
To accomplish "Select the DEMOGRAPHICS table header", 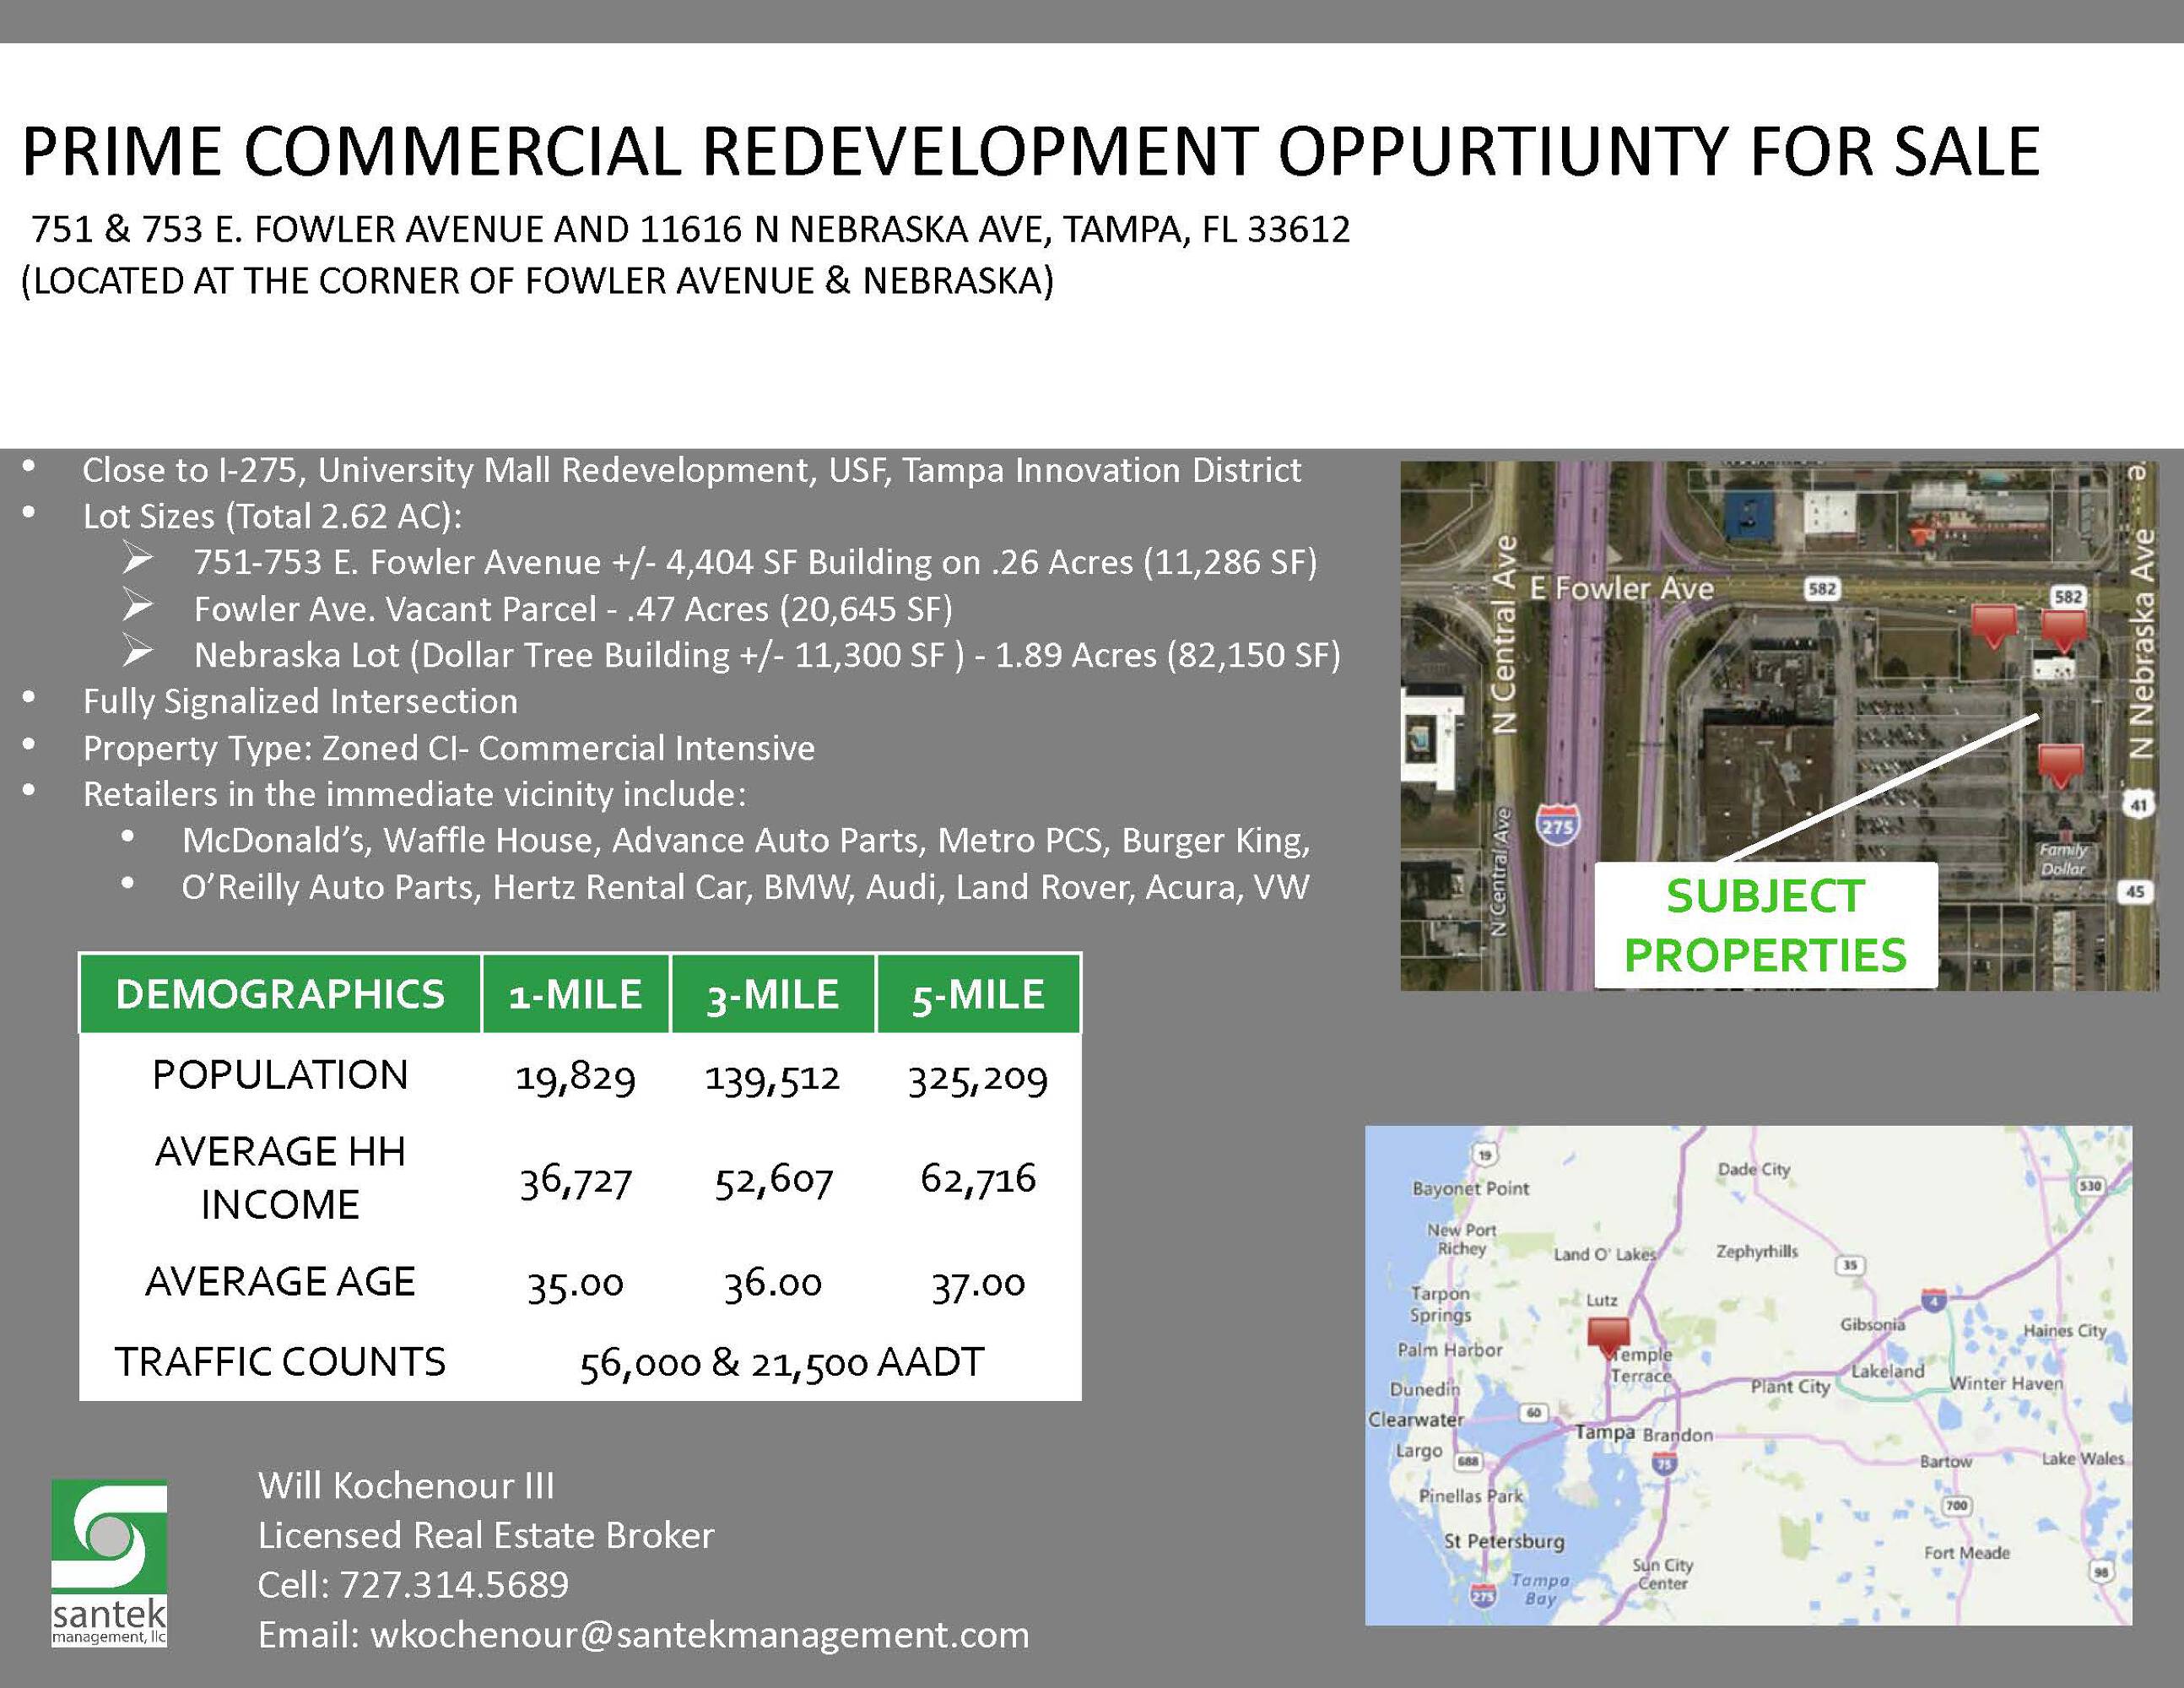I will coord(280,994).
